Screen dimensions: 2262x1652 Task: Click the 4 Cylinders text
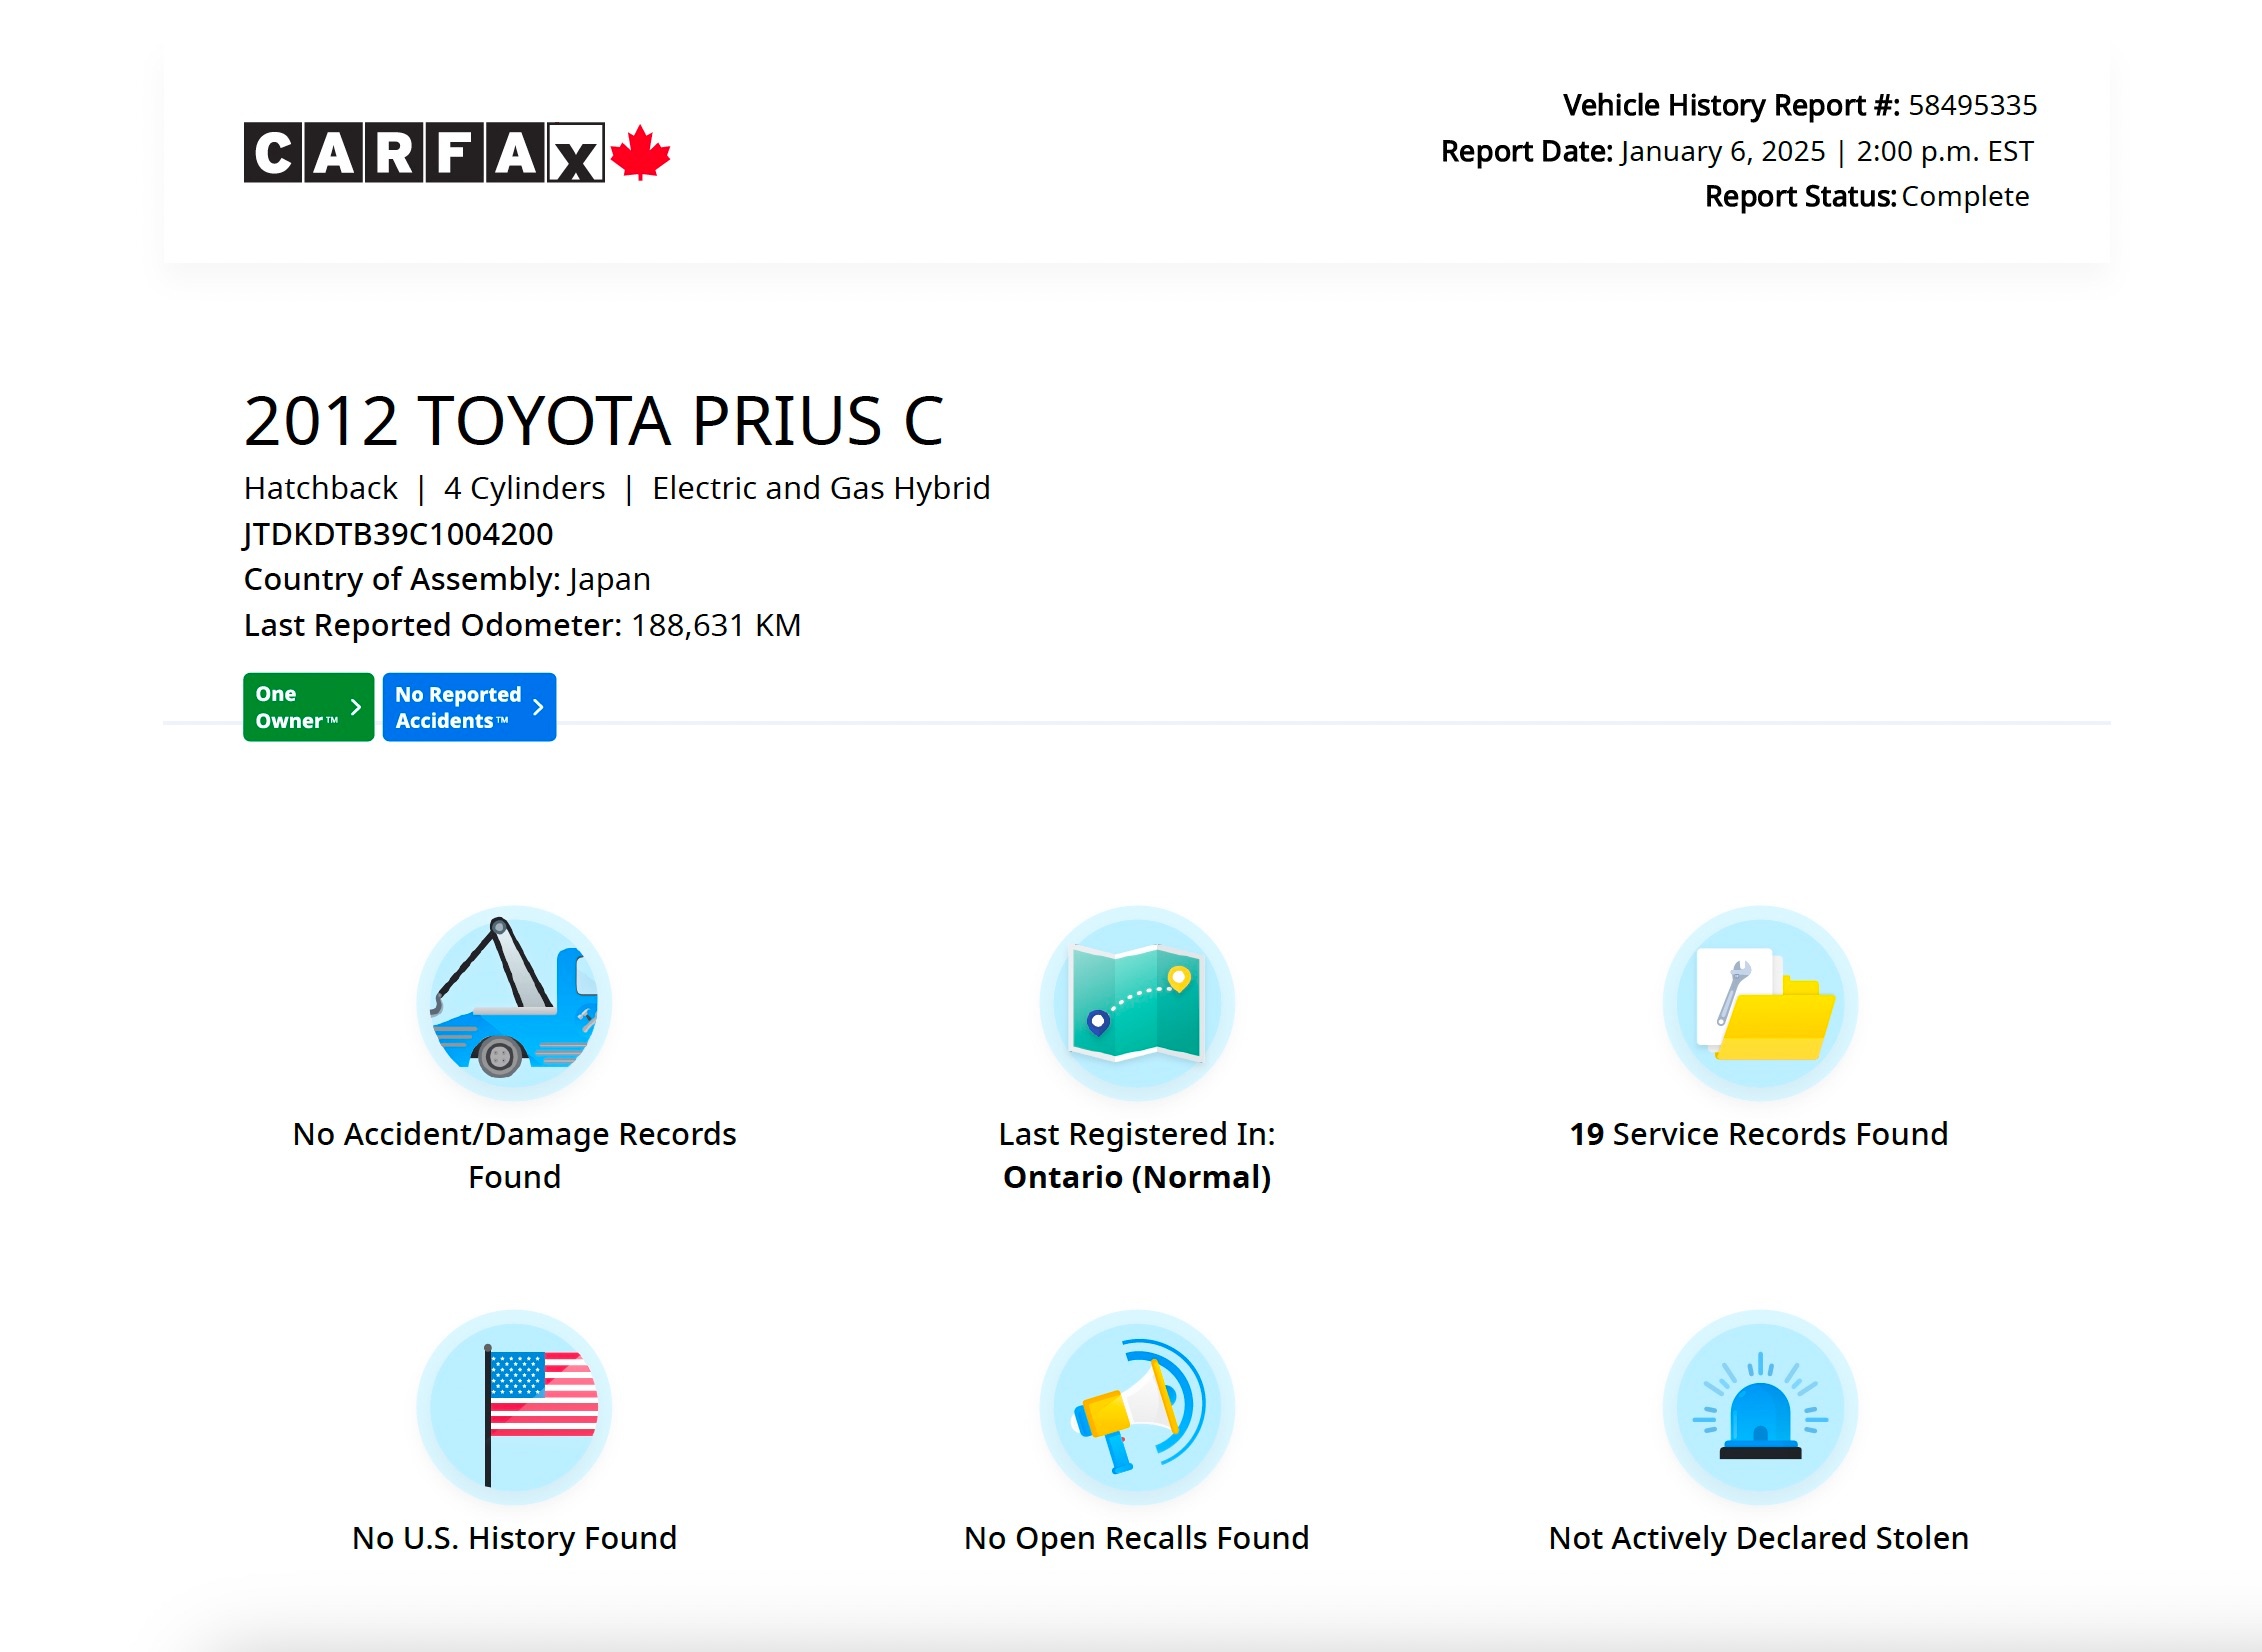525,488
